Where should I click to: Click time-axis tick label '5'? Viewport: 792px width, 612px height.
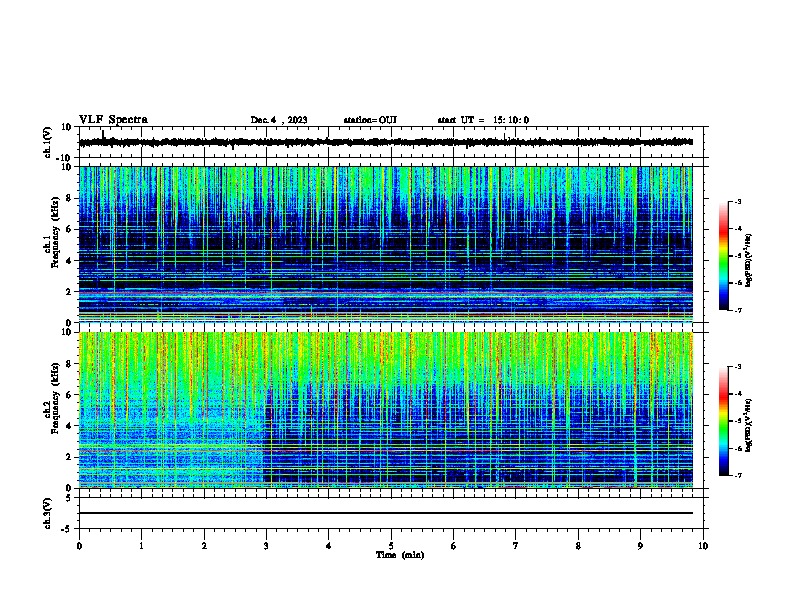(x=391, y=546)
